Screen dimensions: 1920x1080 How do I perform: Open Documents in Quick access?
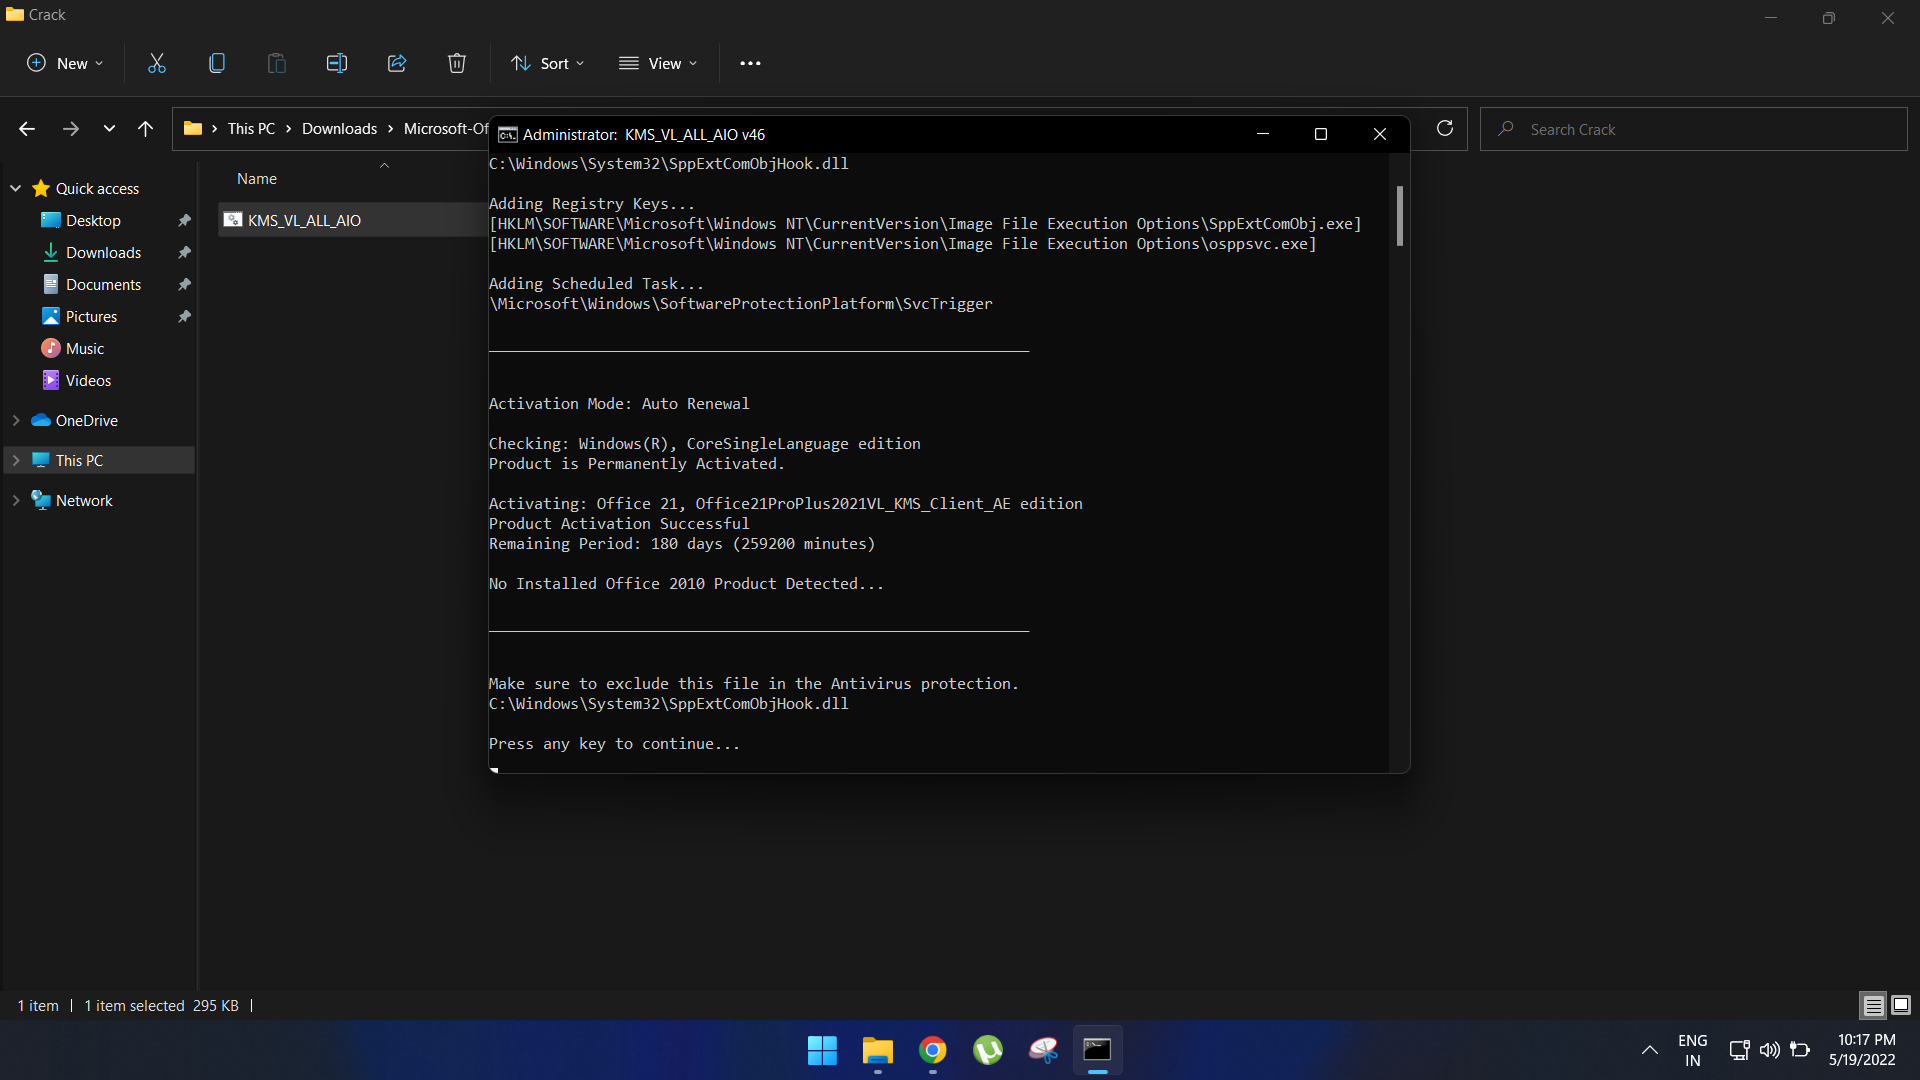pos(103,284)
